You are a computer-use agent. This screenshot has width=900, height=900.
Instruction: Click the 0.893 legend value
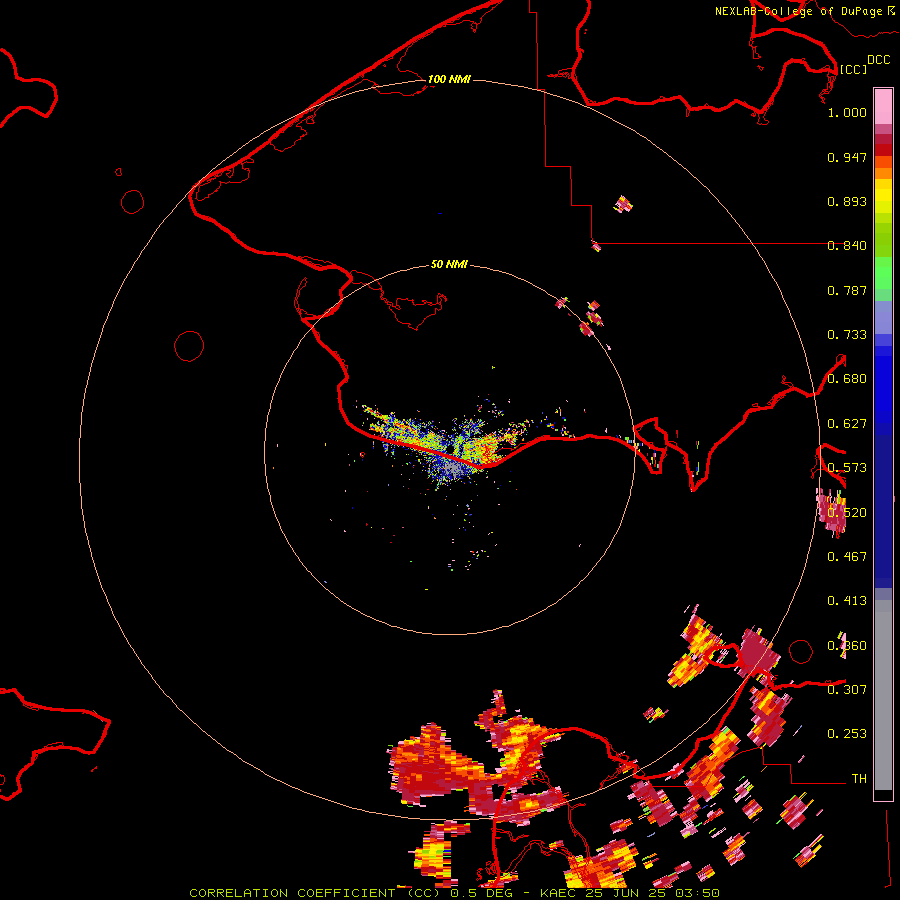847,201
